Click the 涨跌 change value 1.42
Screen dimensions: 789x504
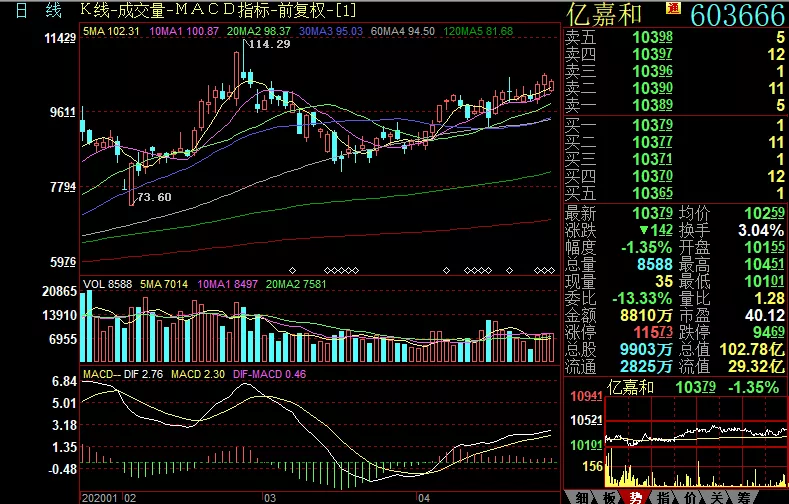click(x=656, y=230)
